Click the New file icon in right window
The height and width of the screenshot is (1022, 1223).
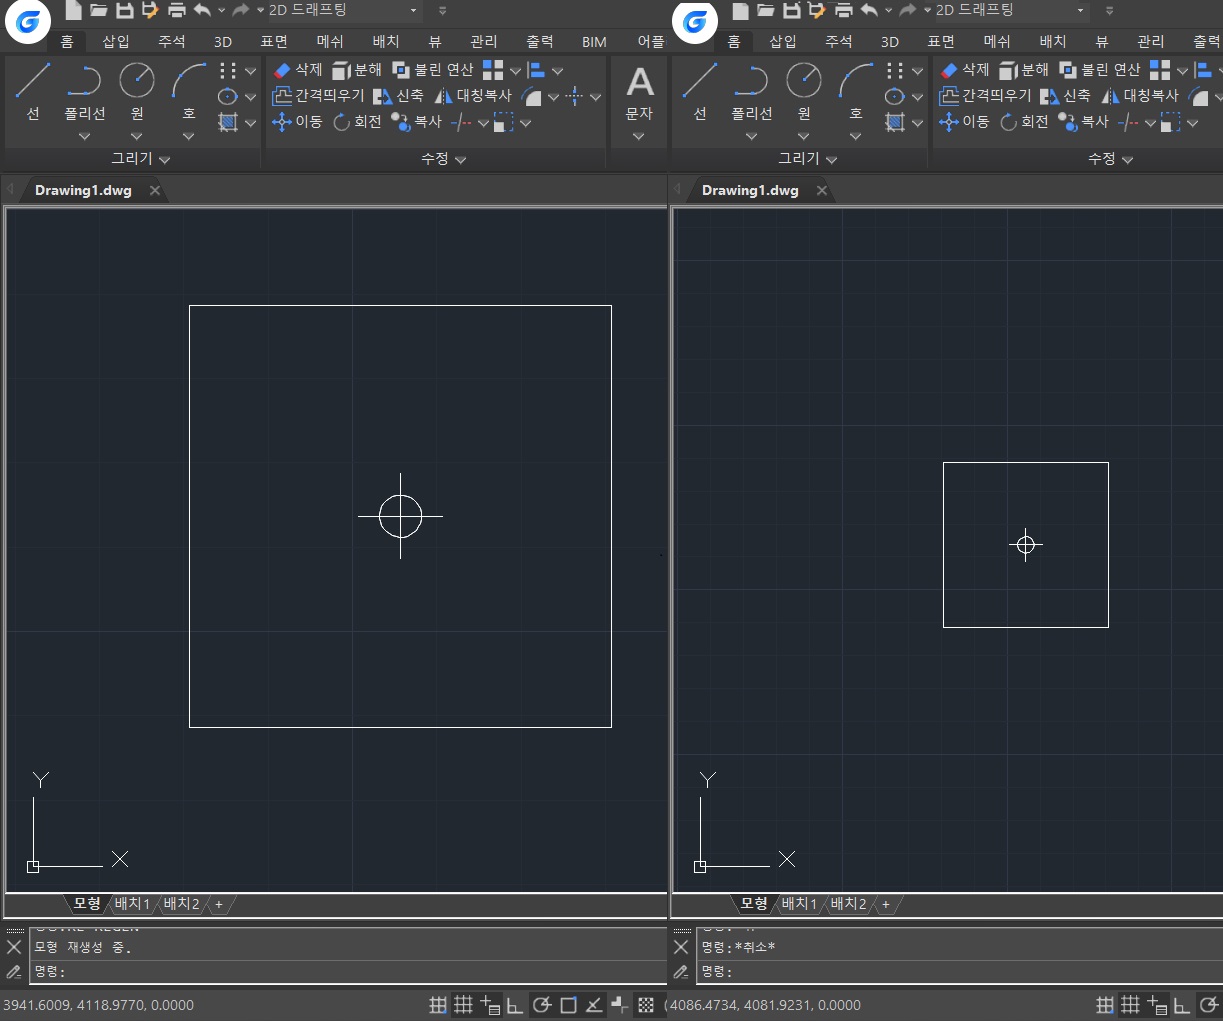(x=740, y=11)
